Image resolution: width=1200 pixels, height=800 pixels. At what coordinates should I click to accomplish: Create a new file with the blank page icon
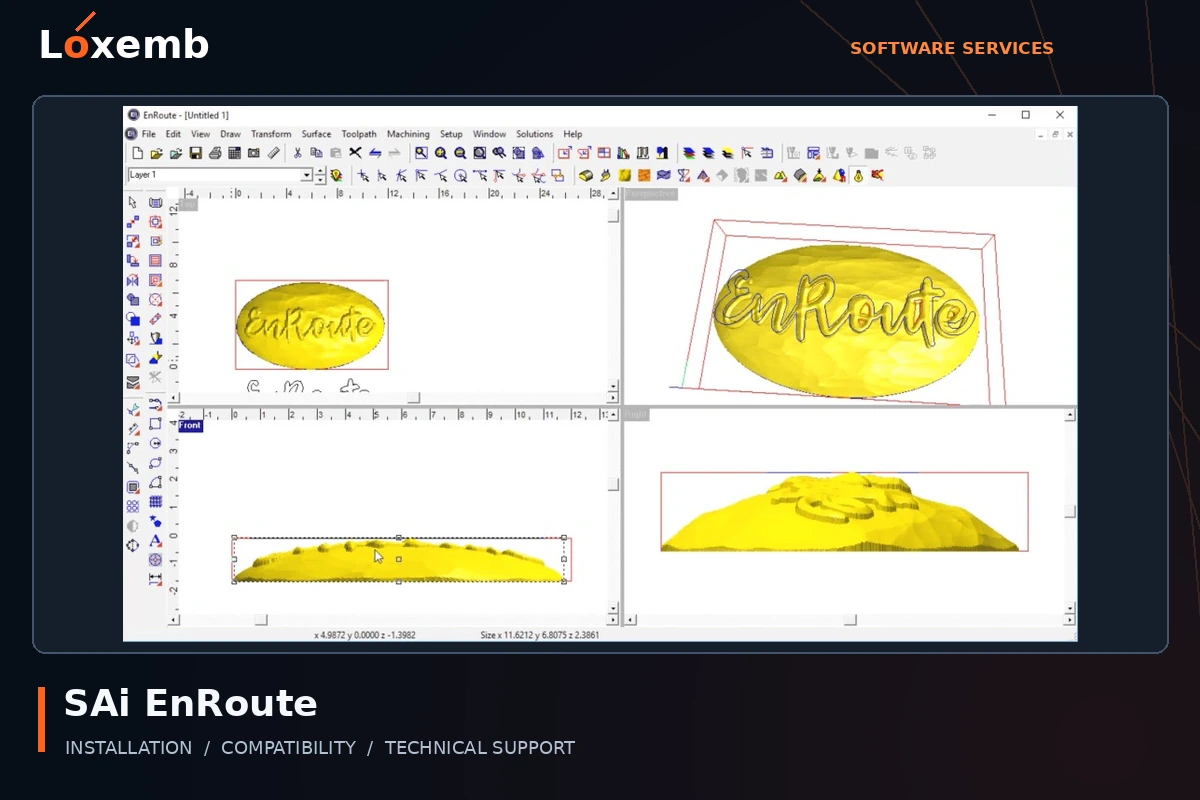coord(137,153)
